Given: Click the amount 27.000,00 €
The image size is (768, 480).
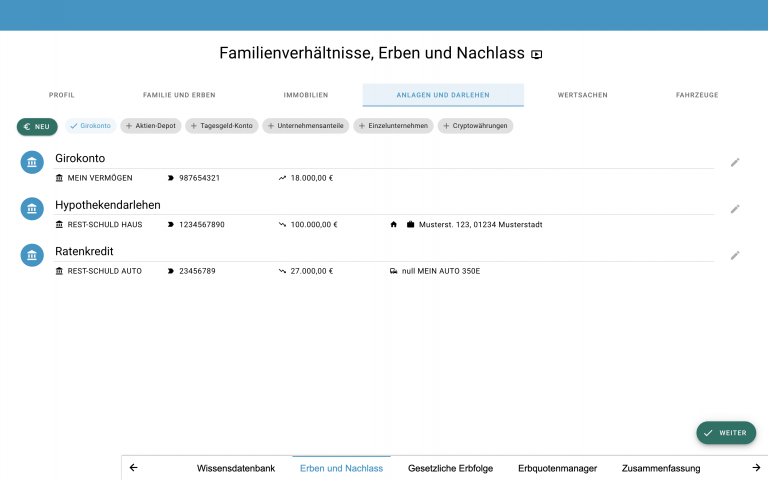Looking at the screenshot, I should pyautogui.click(x=312, y=271).
